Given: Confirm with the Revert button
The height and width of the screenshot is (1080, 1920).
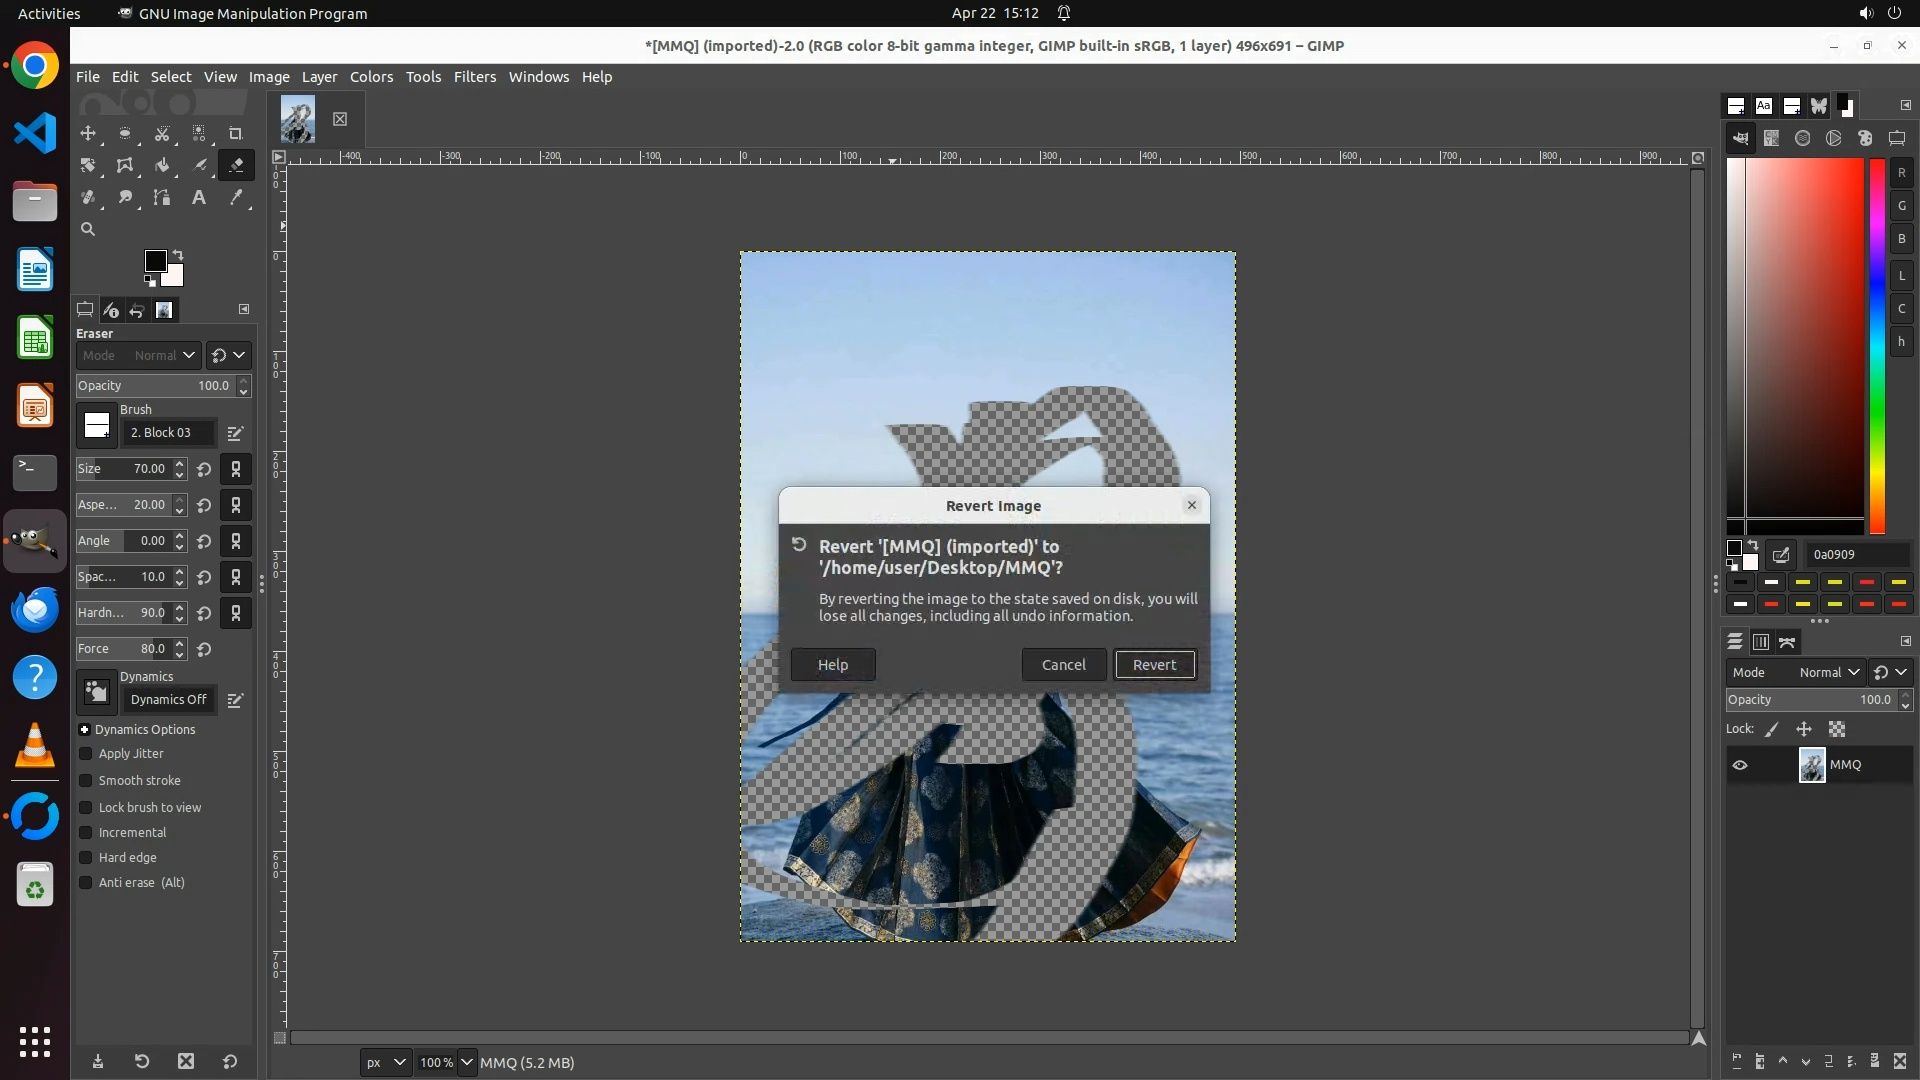Looking at the screenshot, I should (1154, 665).
